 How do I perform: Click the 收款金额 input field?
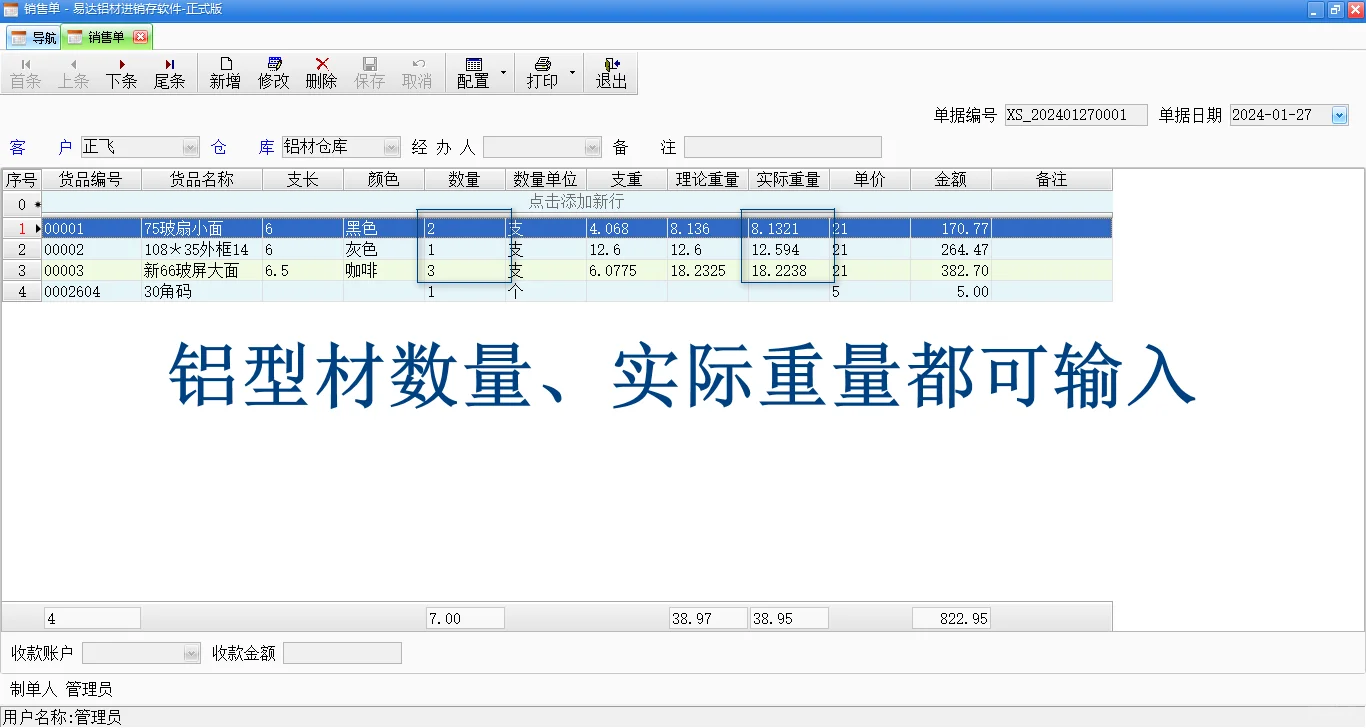point(342,652)
